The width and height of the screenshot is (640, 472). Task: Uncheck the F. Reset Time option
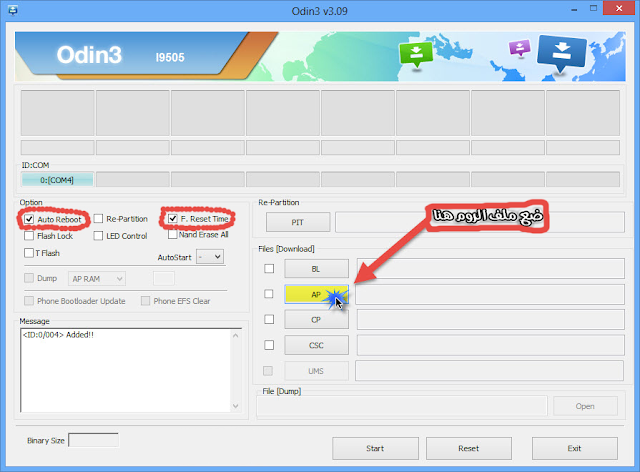coord(173,219)
